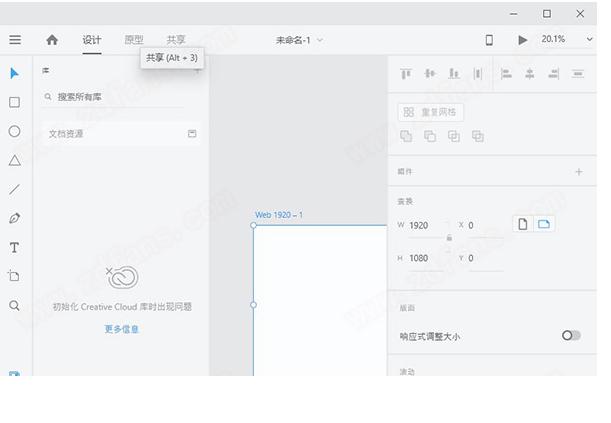
Task: Click the Y position field
Action: [486, 259]
